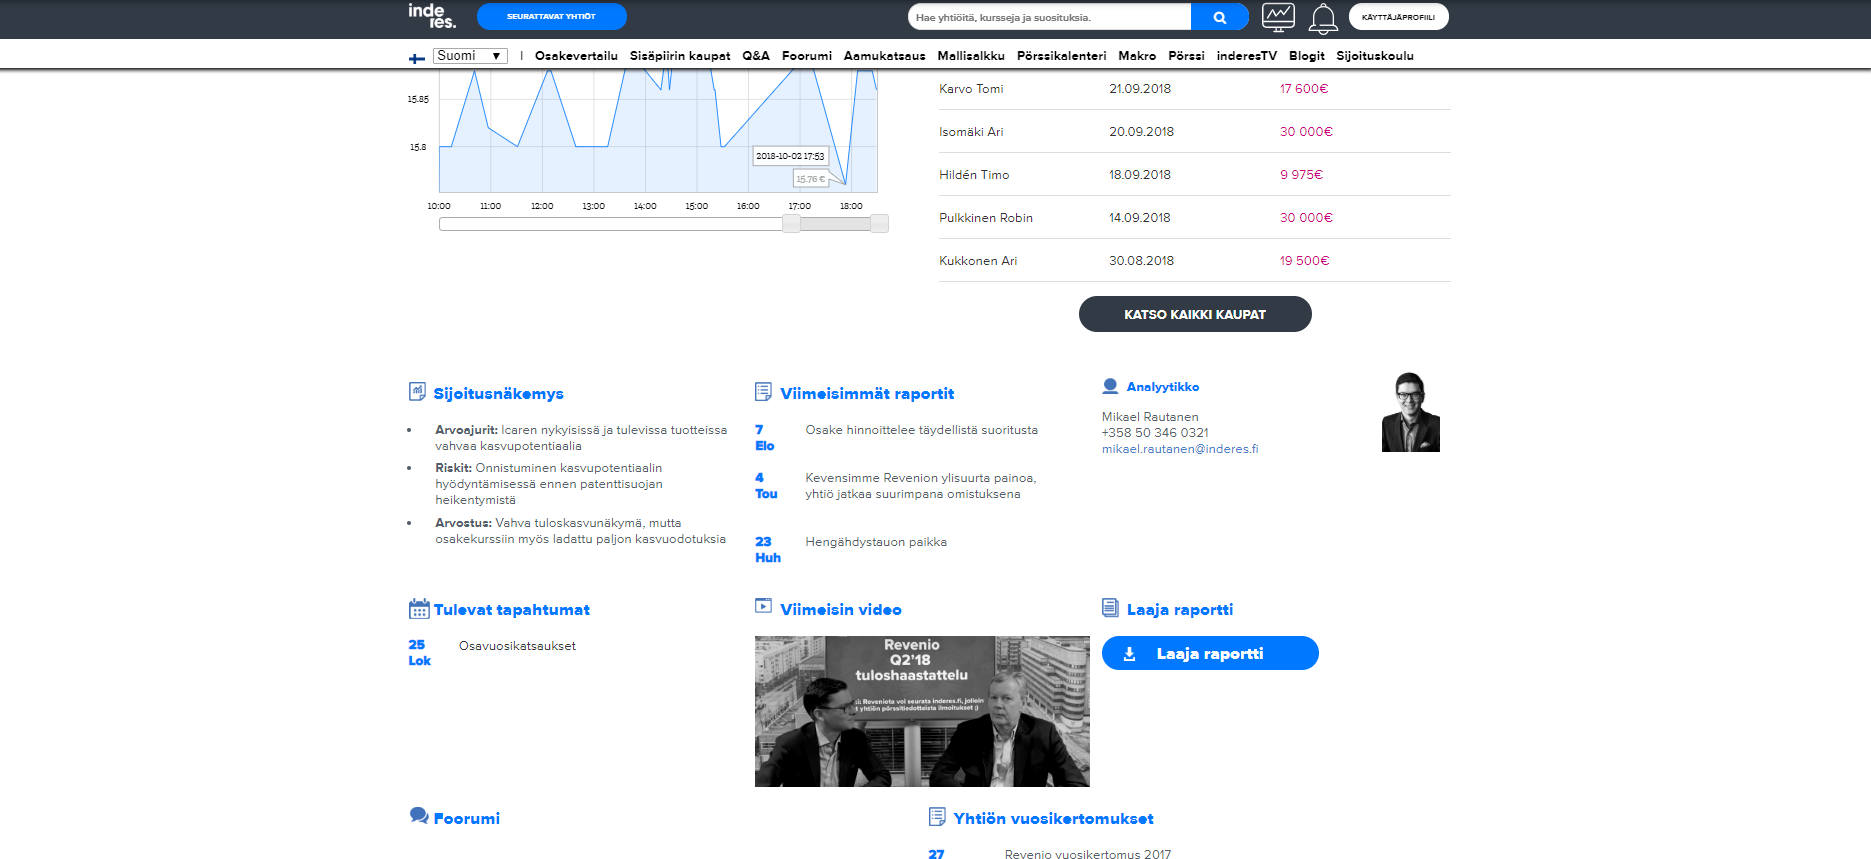Click the Finnish flag icon
The height and width of the screenshot is (859, 1871).
point(417,58)
